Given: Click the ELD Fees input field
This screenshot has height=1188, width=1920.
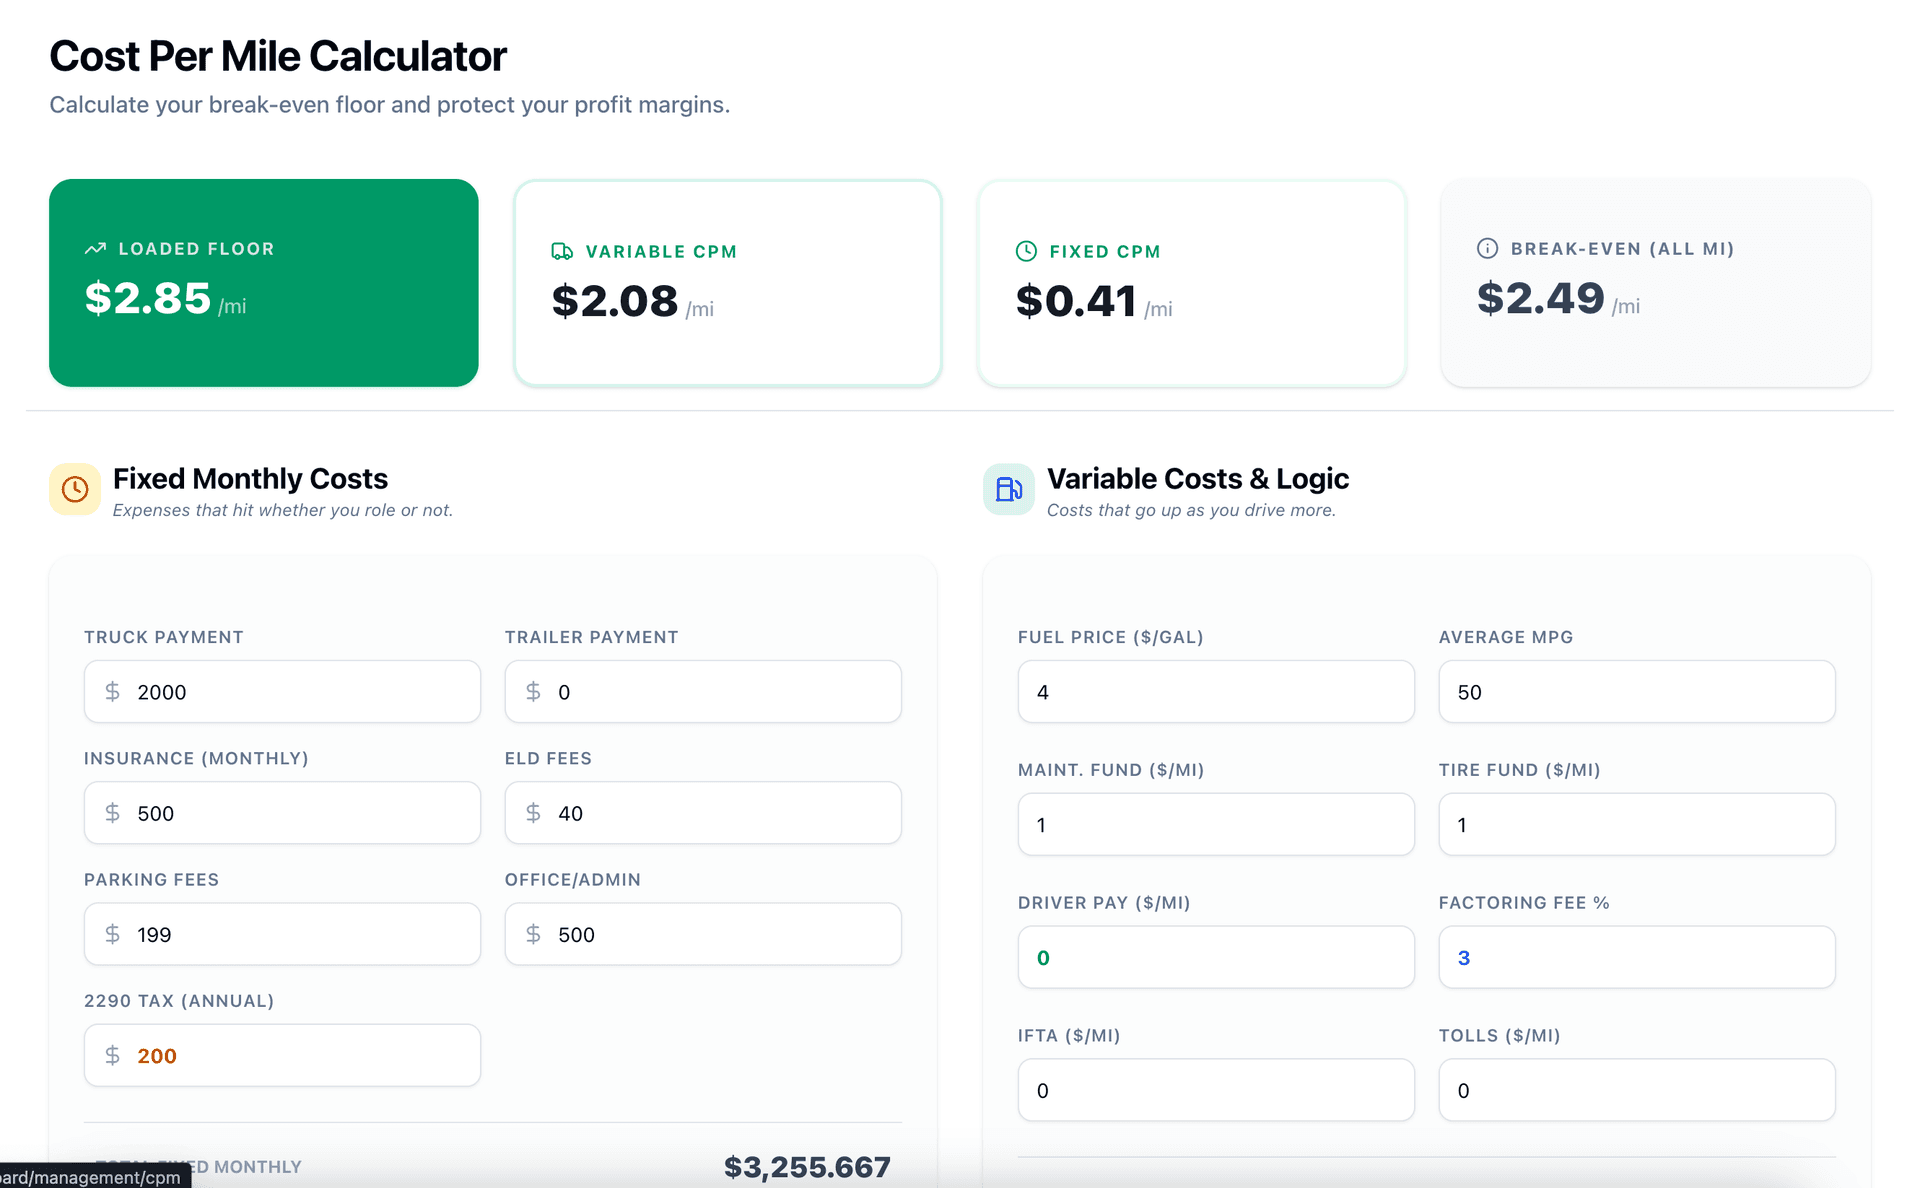Looking at the screenshot, I should pyautogui.click(x=703, y=813).
